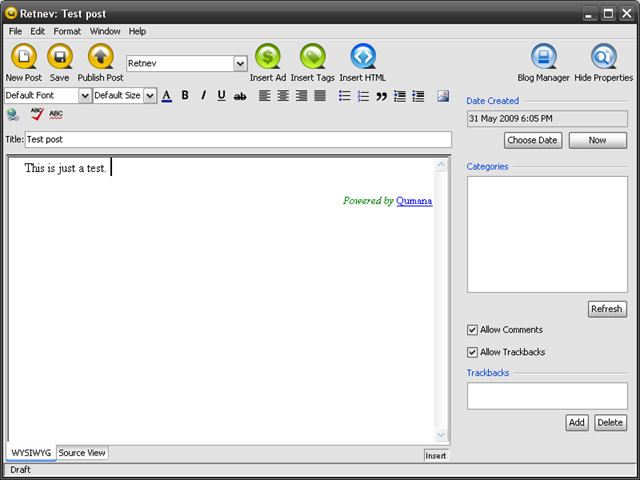
Task: Click the Insert HTML icon
Action: (363, 56)
